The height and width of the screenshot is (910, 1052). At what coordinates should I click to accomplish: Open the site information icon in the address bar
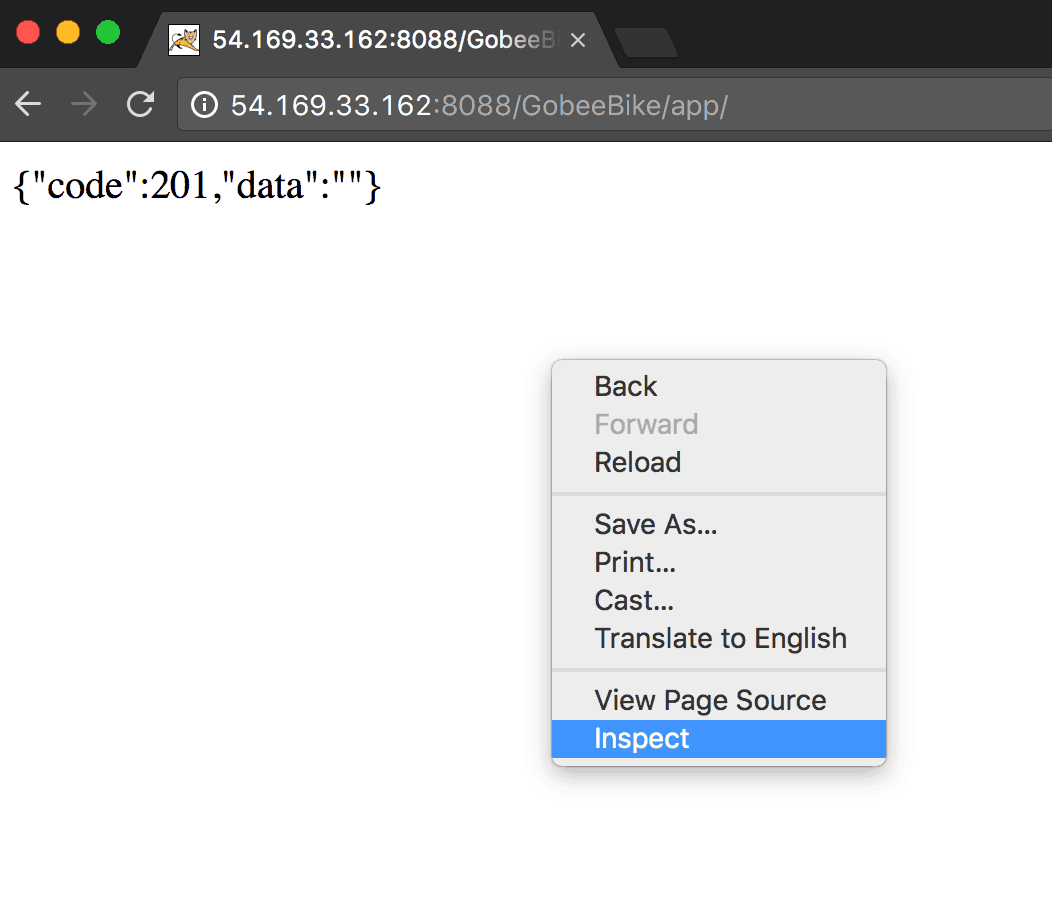pos(204,105)
